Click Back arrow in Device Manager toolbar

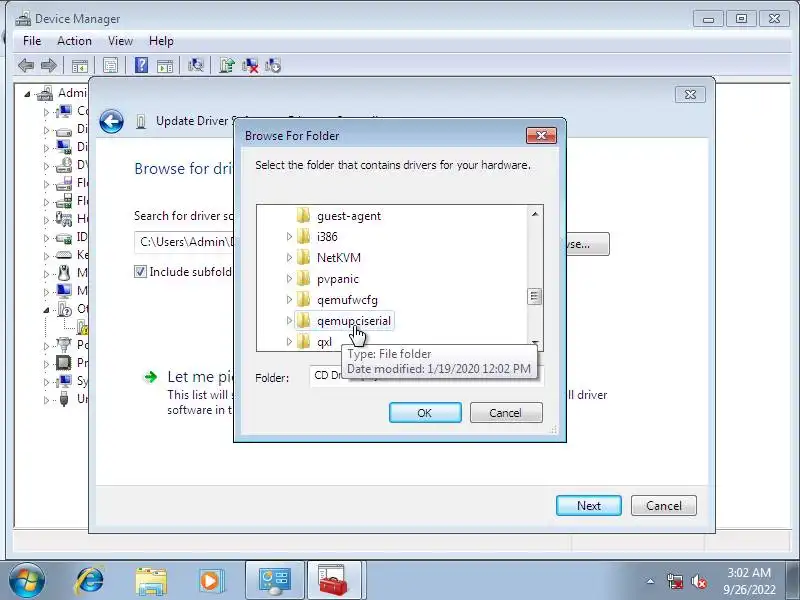26,65
